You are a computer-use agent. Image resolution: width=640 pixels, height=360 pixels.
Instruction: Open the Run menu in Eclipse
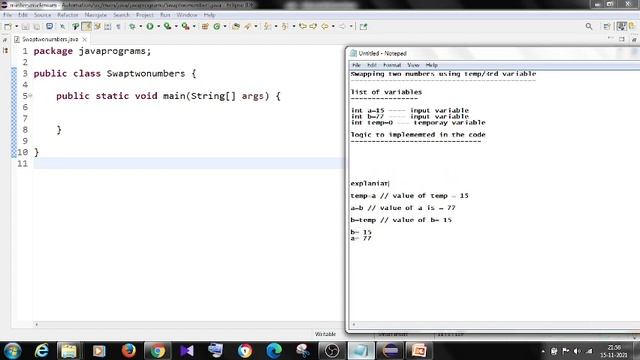165,15
